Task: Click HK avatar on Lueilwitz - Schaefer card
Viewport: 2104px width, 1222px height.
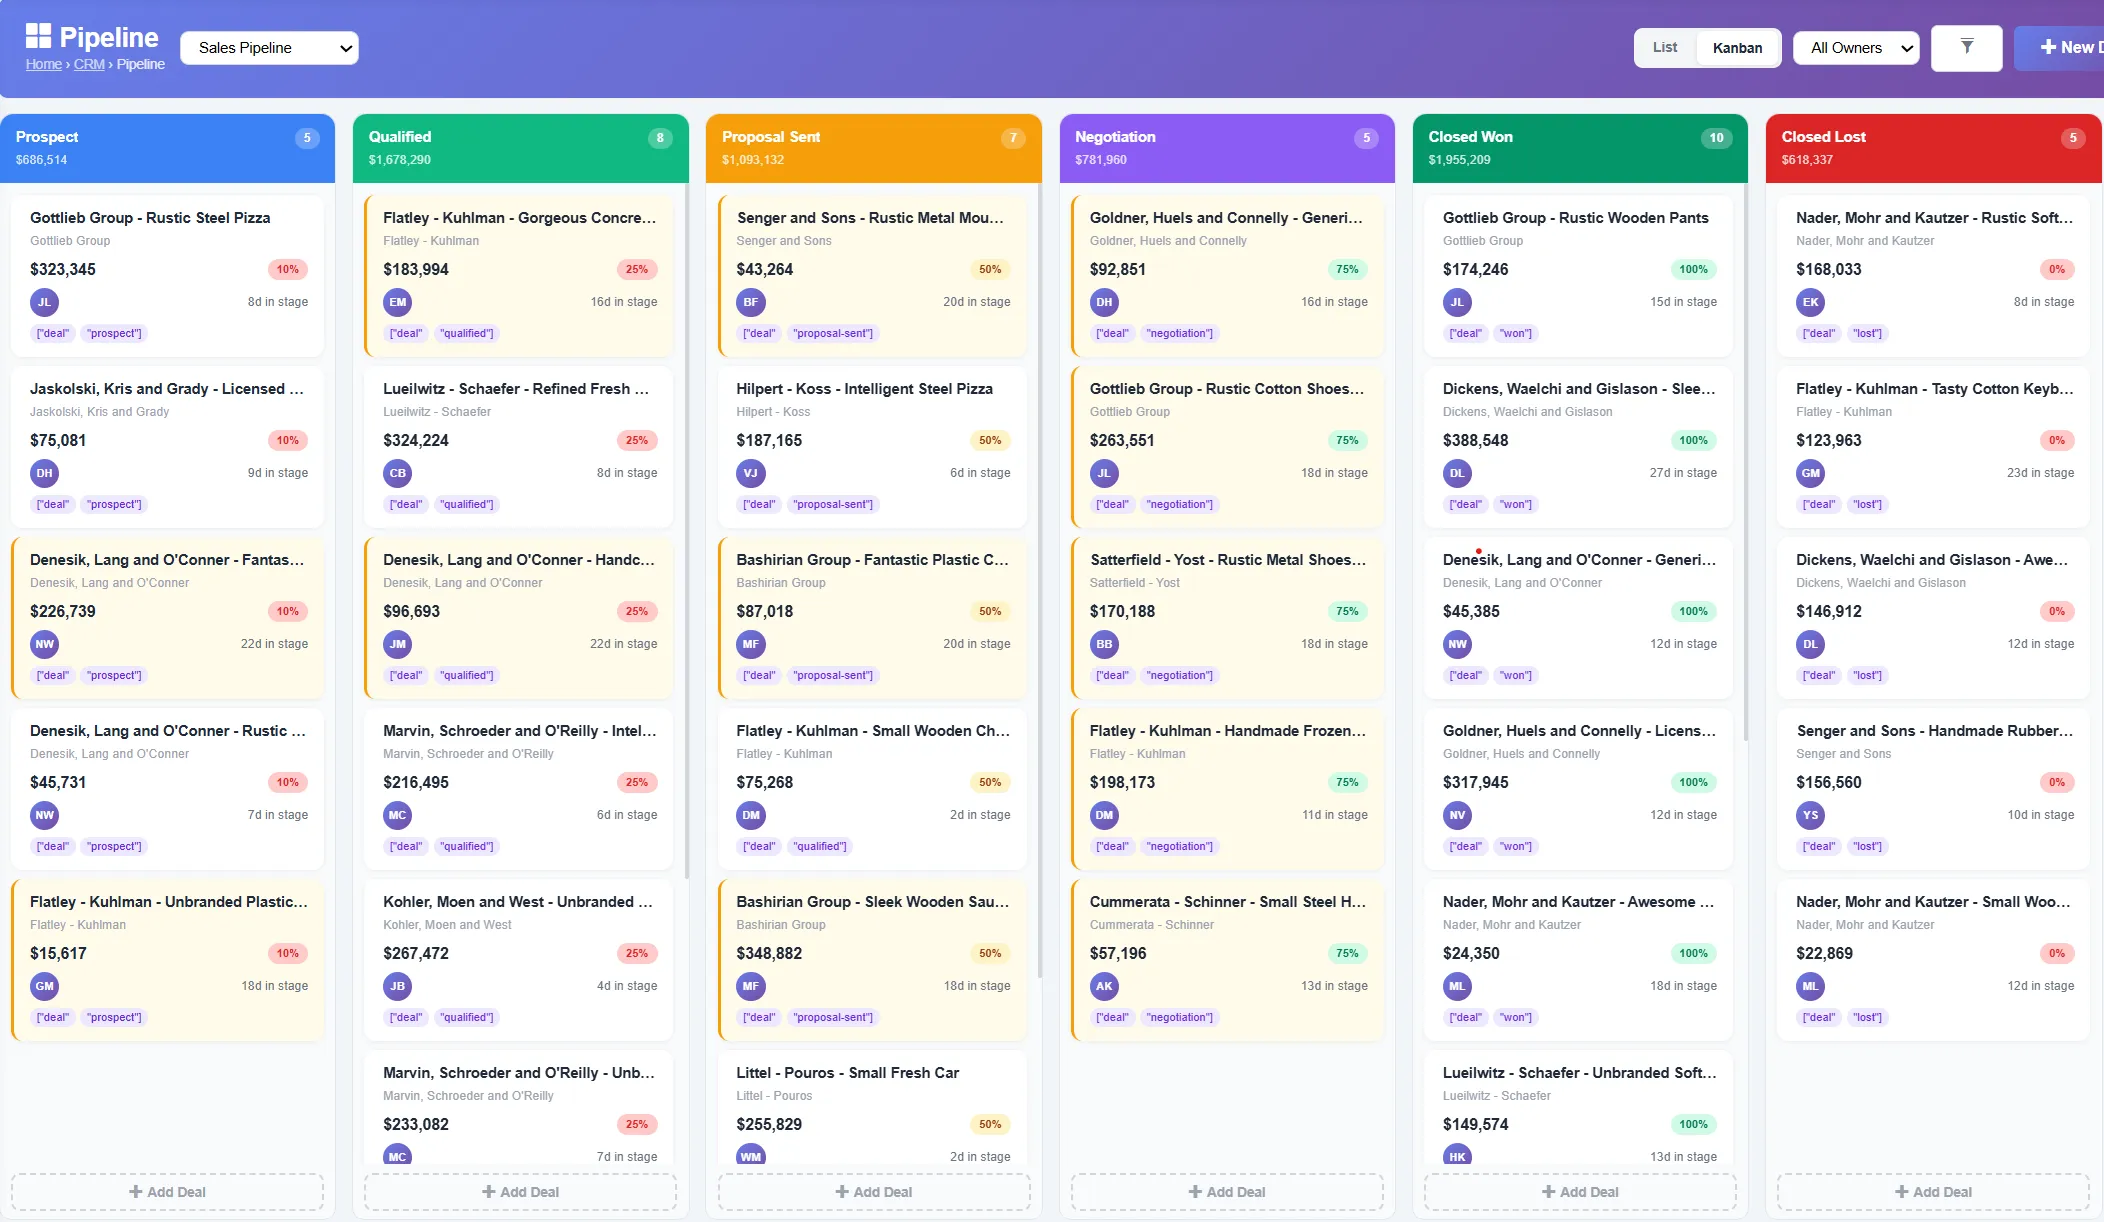Action: click(x=1457, y=1156)
